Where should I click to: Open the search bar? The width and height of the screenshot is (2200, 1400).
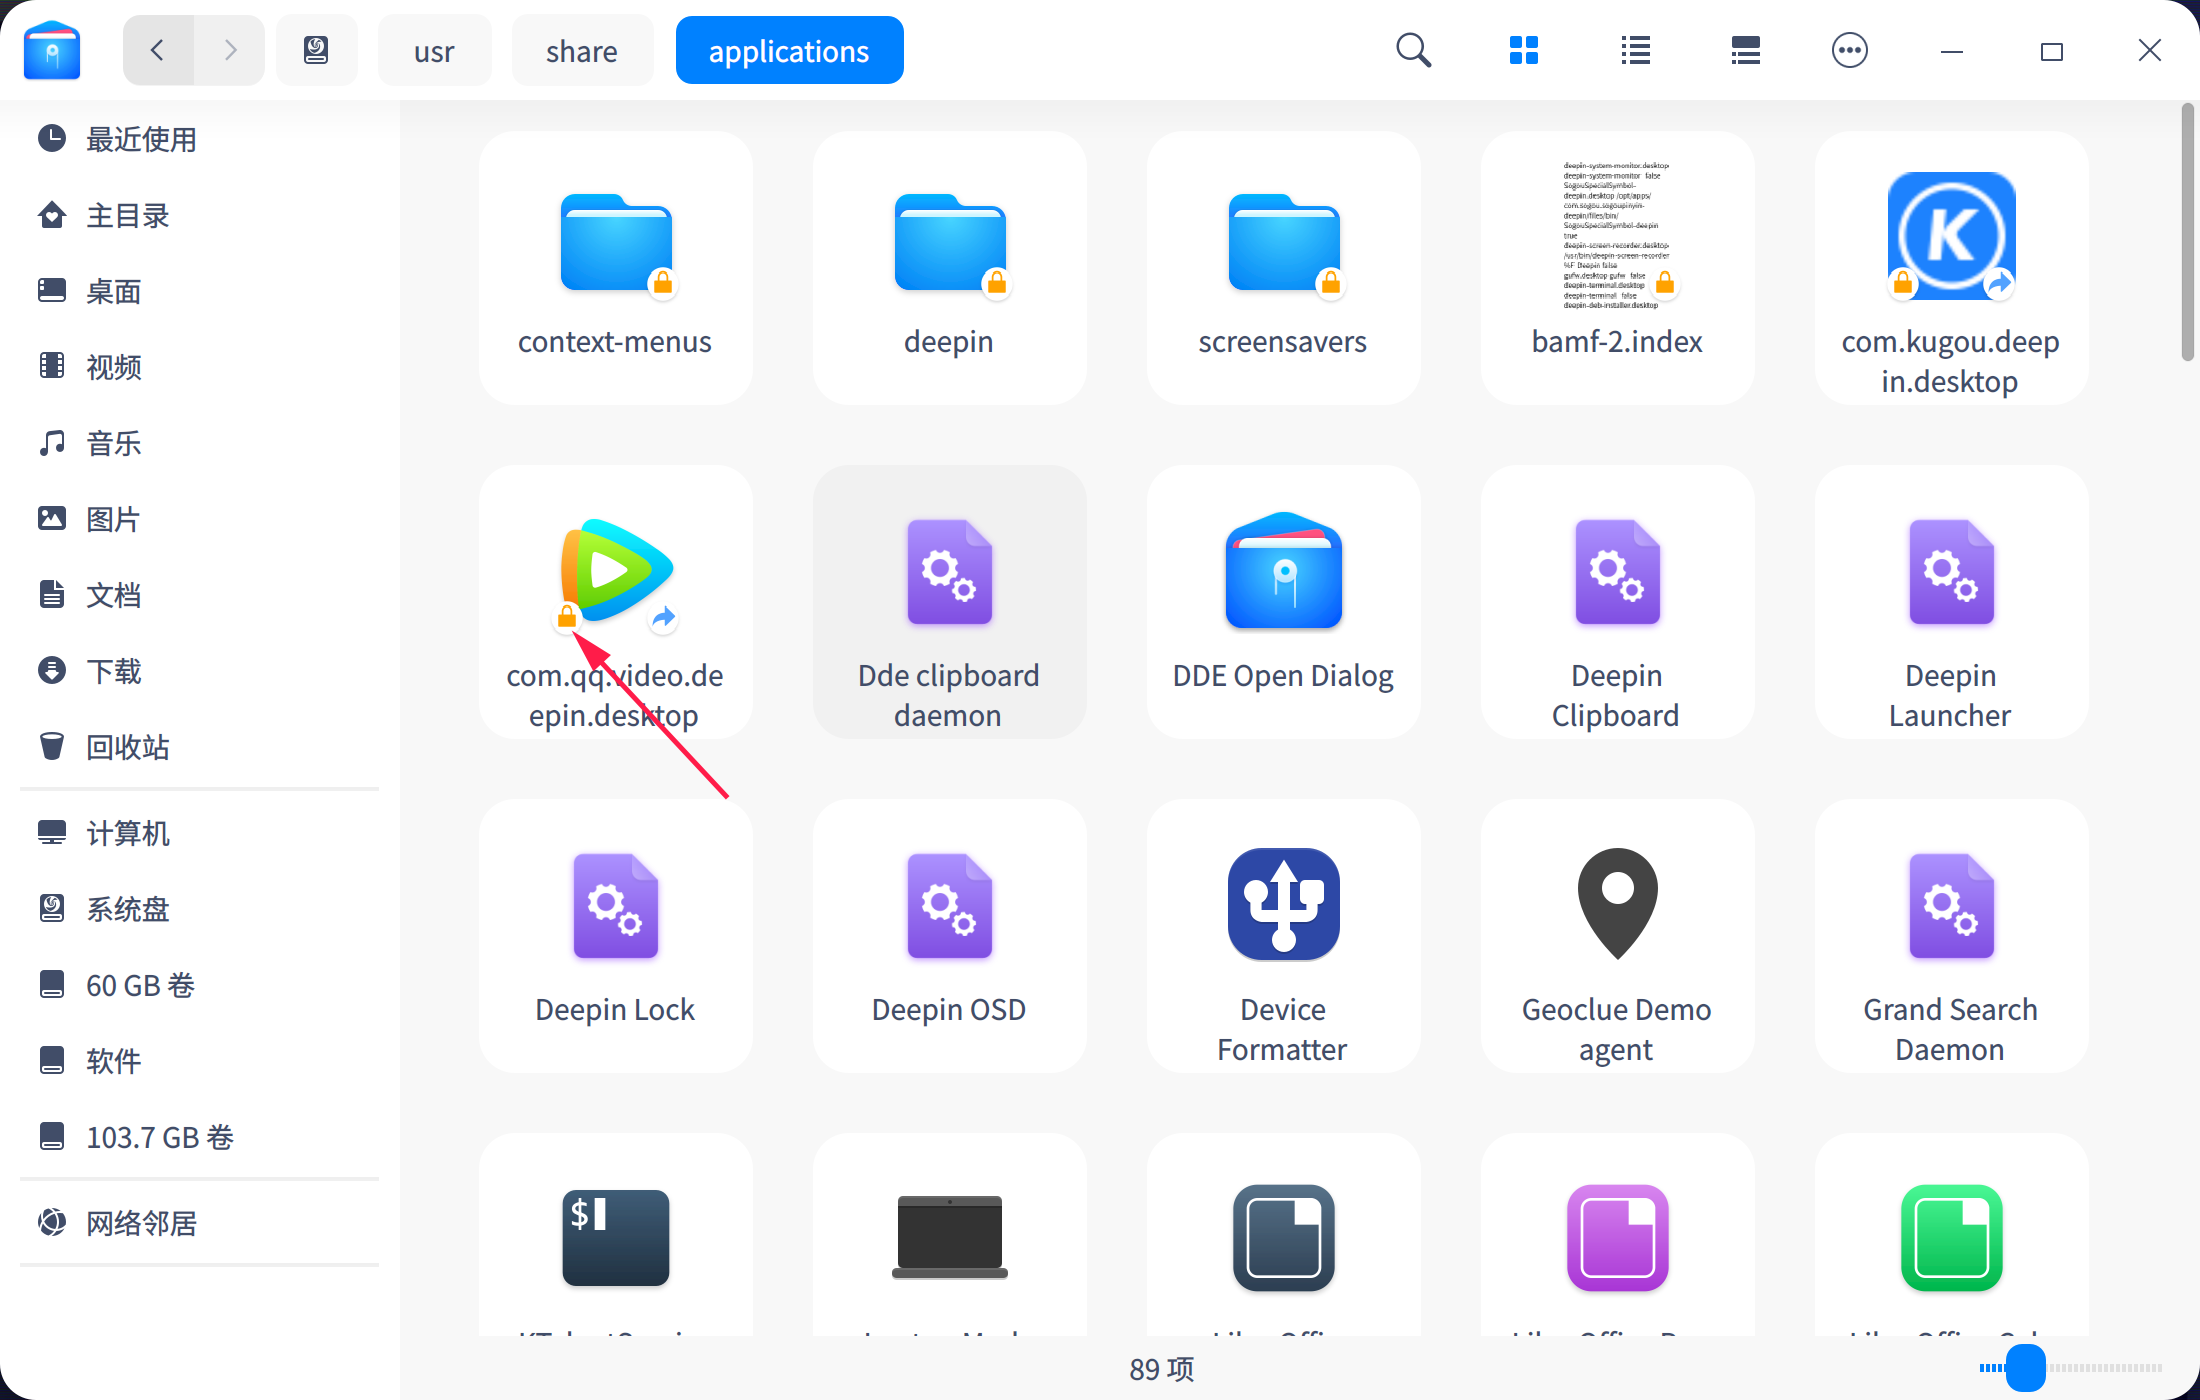coord(1413,49)
